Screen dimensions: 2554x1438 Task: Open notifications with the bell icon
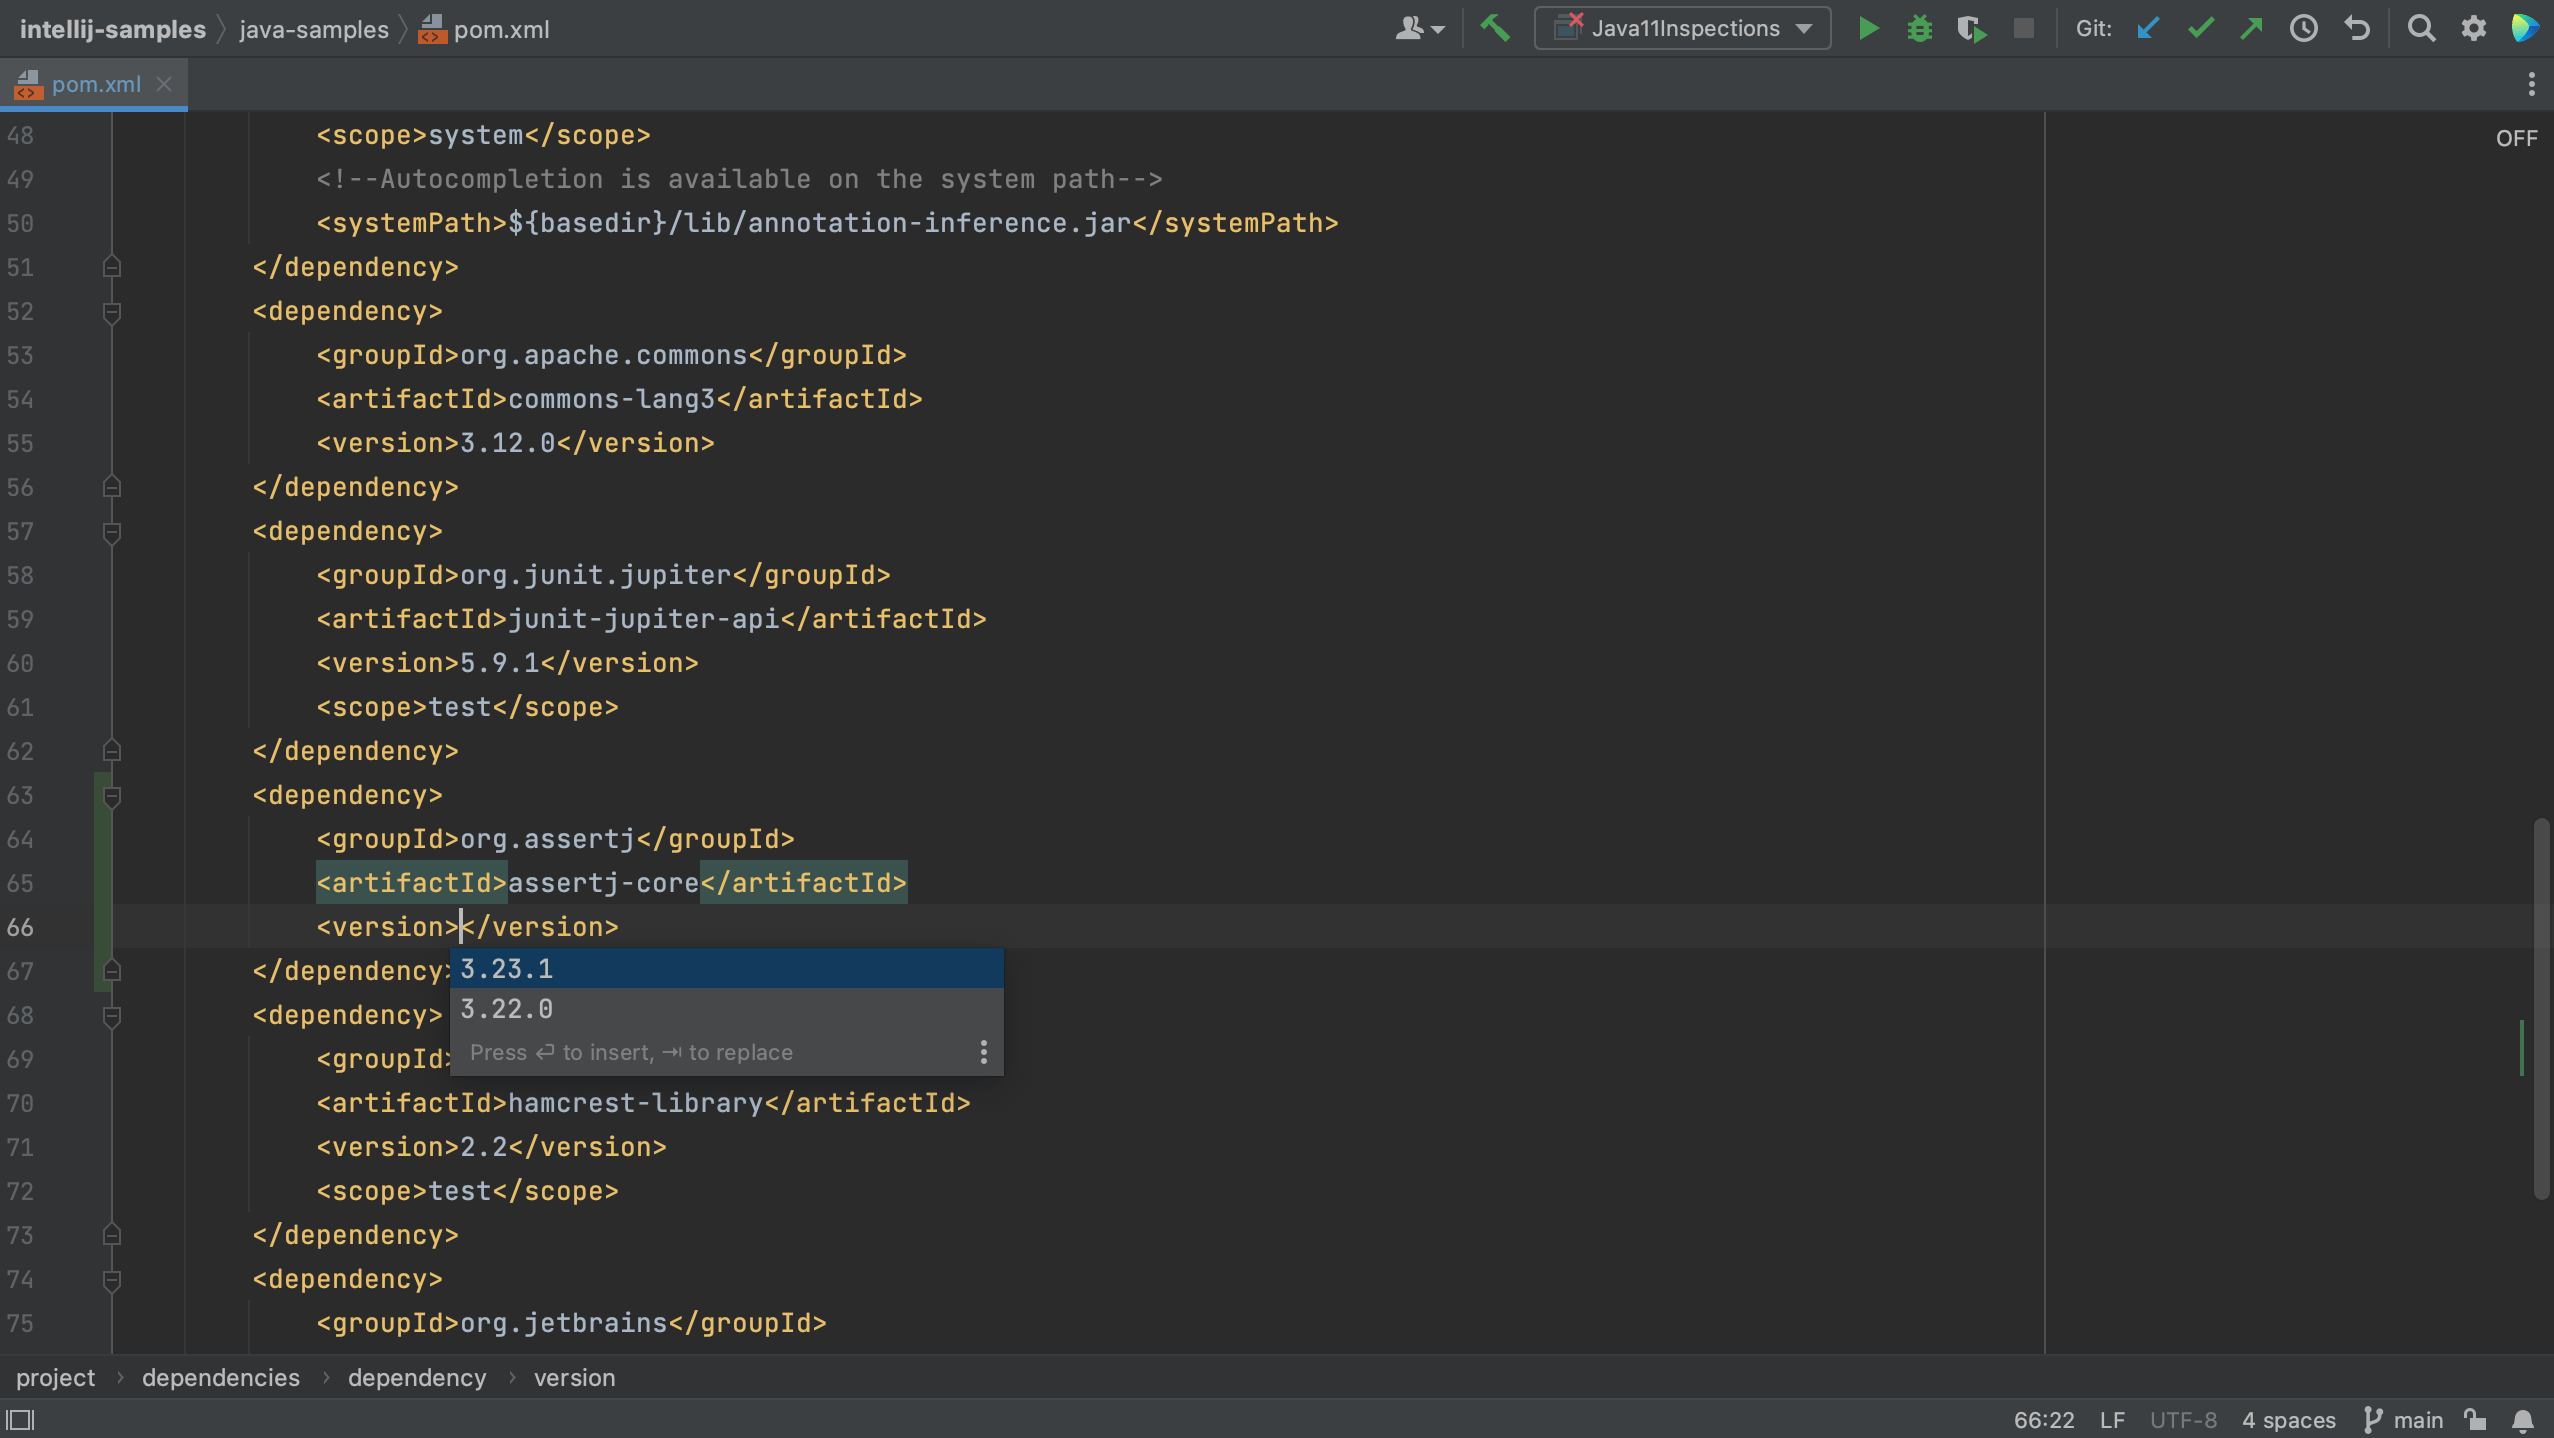(2521, 1419)
